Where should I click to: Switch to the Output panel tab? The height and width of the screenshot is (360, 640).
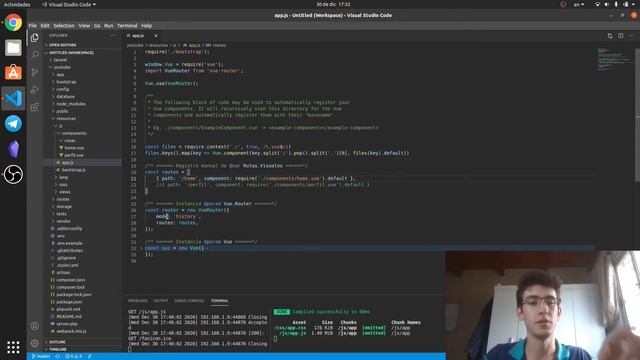(x=161, y=301)
